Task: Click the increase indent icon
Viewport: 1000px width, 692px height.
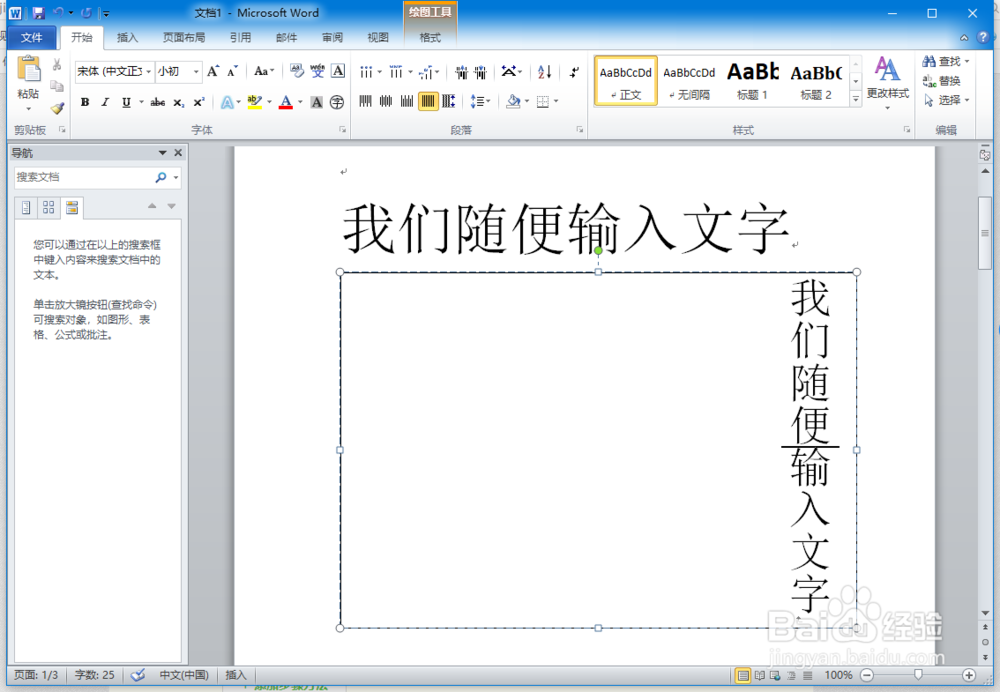Action: 480,71
